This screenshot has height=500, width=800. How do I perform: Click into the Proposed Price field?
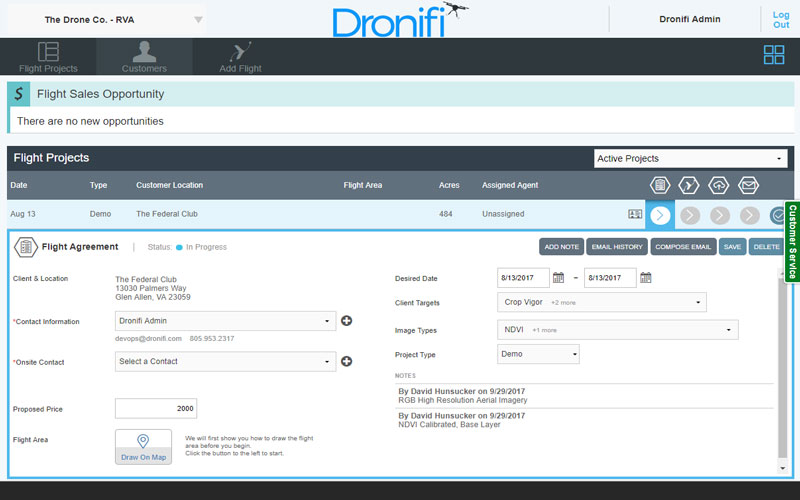(156, 408)
